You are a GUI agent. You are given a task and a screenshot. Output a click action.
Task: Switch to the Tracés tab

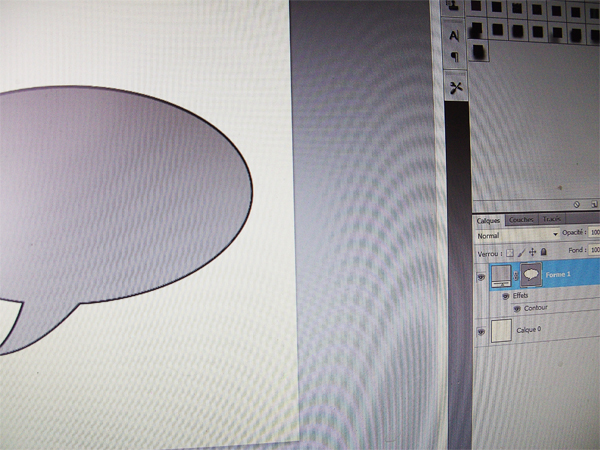552,218
